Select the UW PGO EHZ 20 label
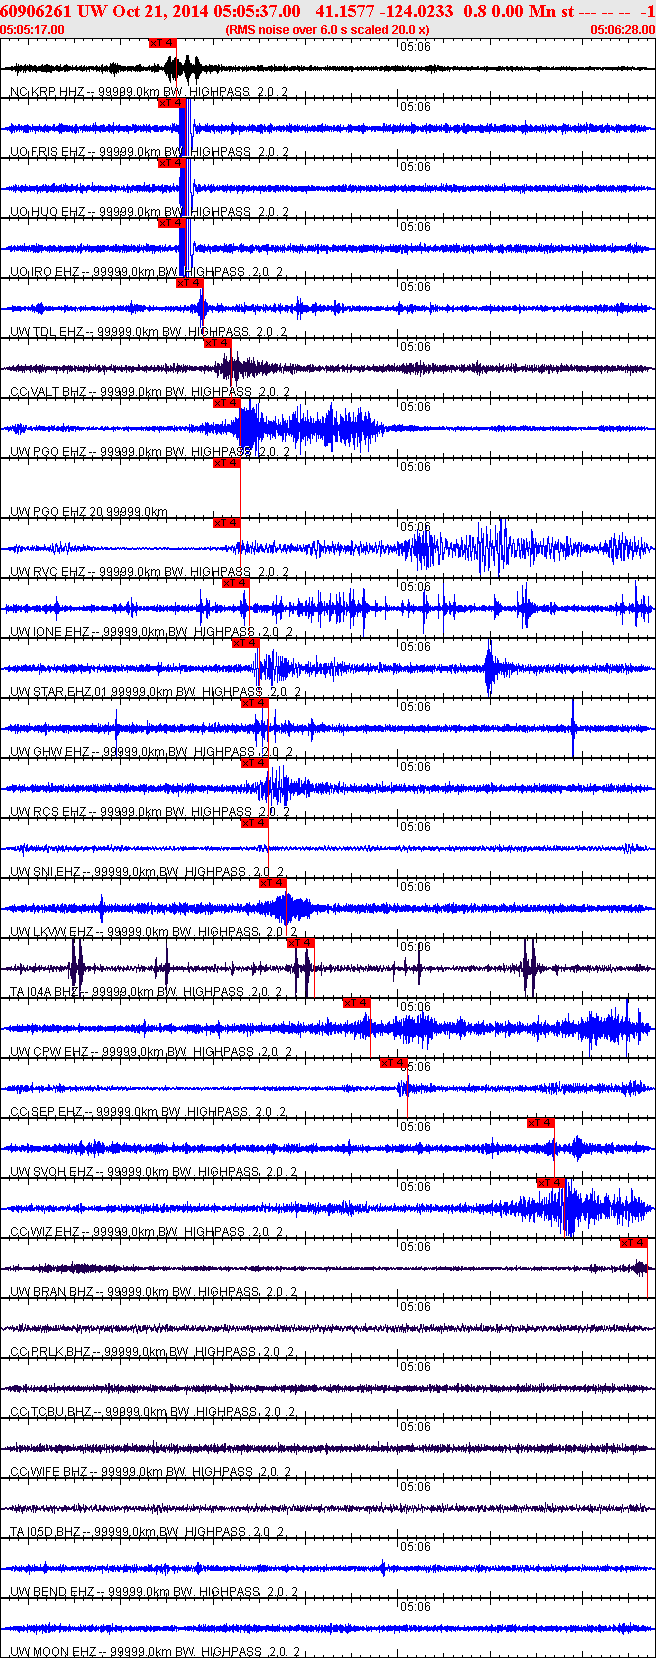The image size is (656, 1658). [x=89, y=512]
